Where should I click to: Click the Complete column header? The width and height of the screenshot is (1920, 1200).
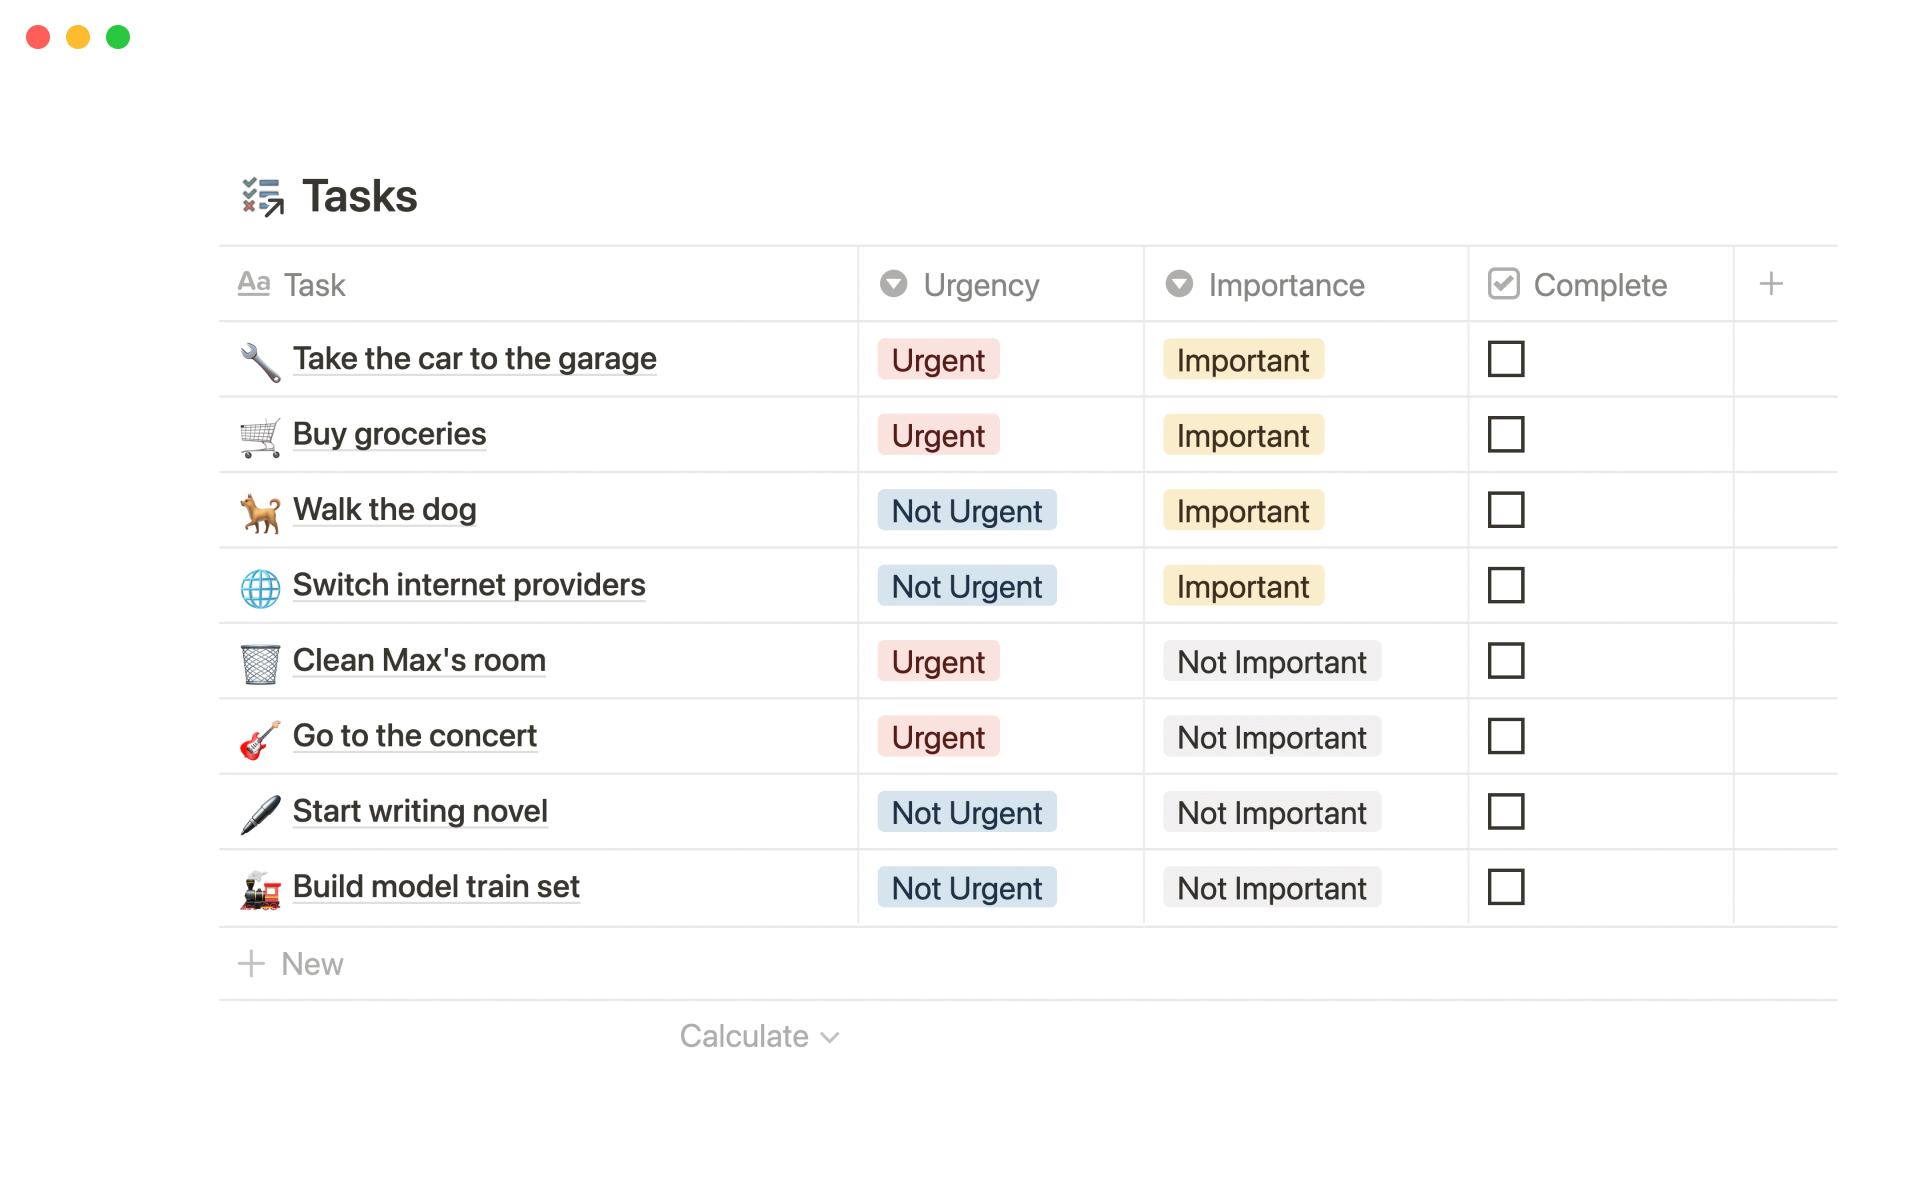(x=1598, y=285)
